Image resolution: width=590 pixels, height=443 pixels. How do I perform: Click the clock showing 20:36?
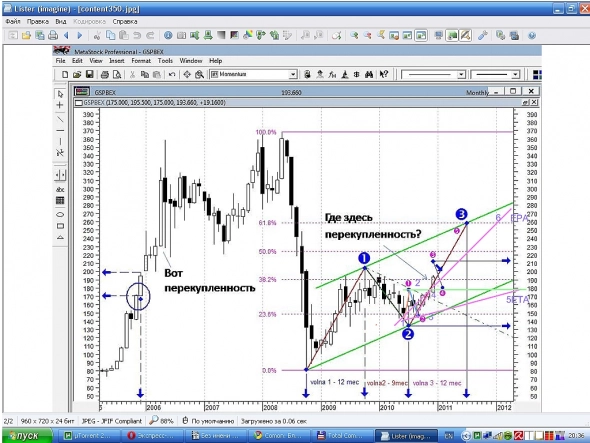pyautogui.click(x=576, y=436)
